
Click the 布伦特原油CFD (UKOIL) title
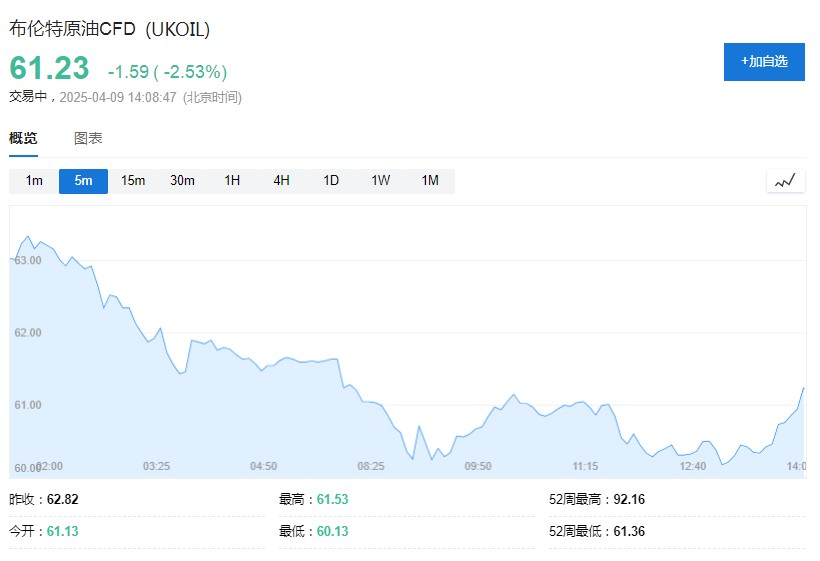(x=110, y=29)
